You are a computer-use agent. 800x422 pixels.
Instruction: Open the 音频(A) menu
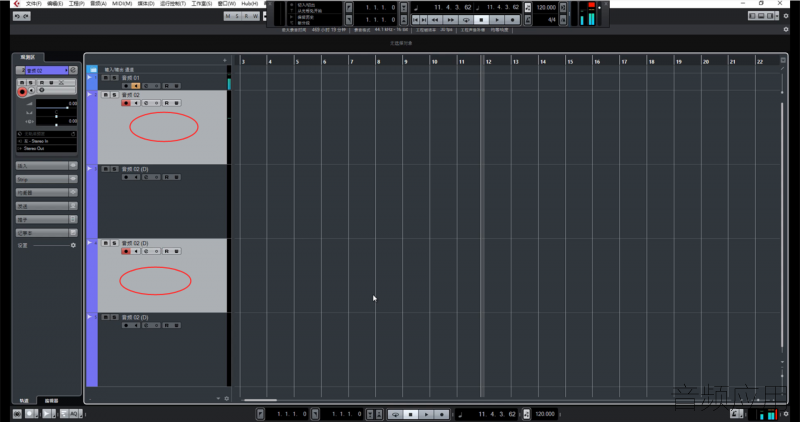(x=98, y=4)
